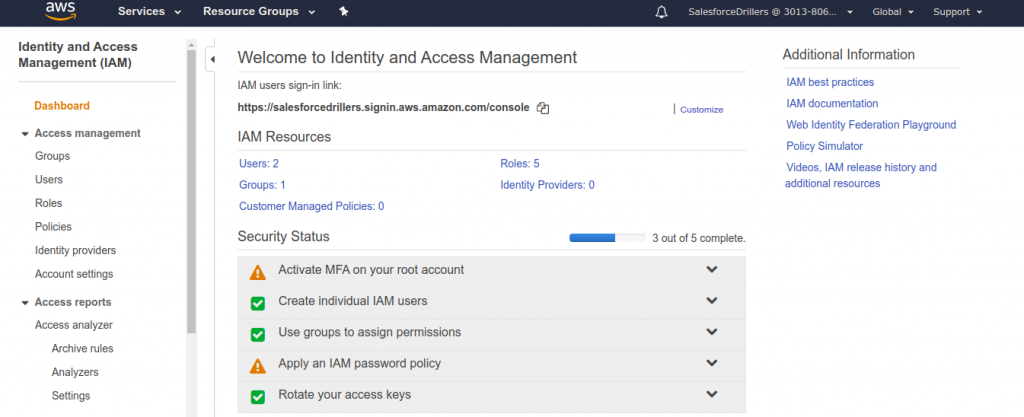Screen dimensions: 1024x417
Task: Open the notifications bell icon
Action: [x=661, y=12]
